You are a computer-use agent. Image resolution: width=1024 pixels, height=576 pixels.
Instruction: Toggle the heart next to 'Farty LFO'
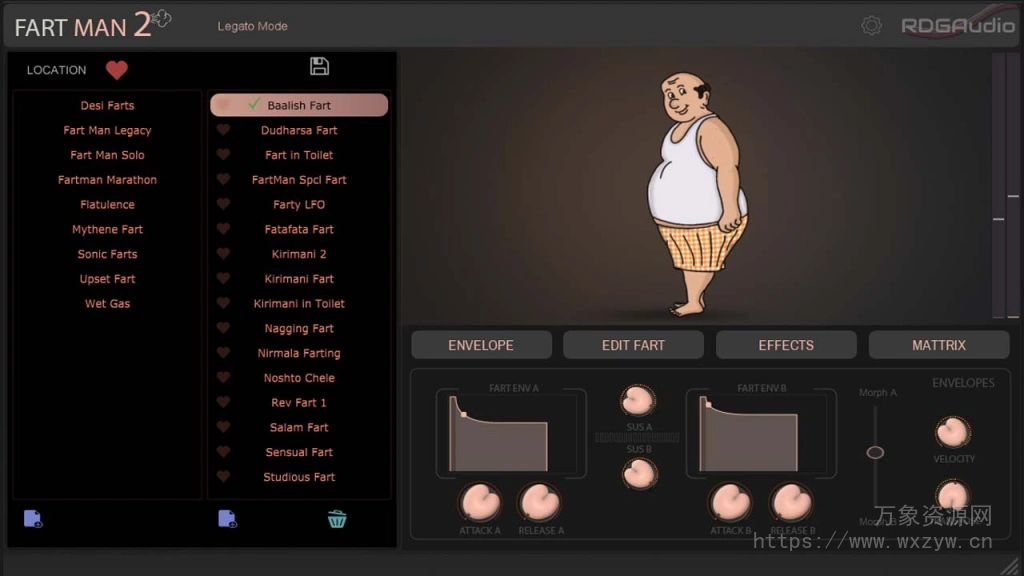tap(223, 204)
